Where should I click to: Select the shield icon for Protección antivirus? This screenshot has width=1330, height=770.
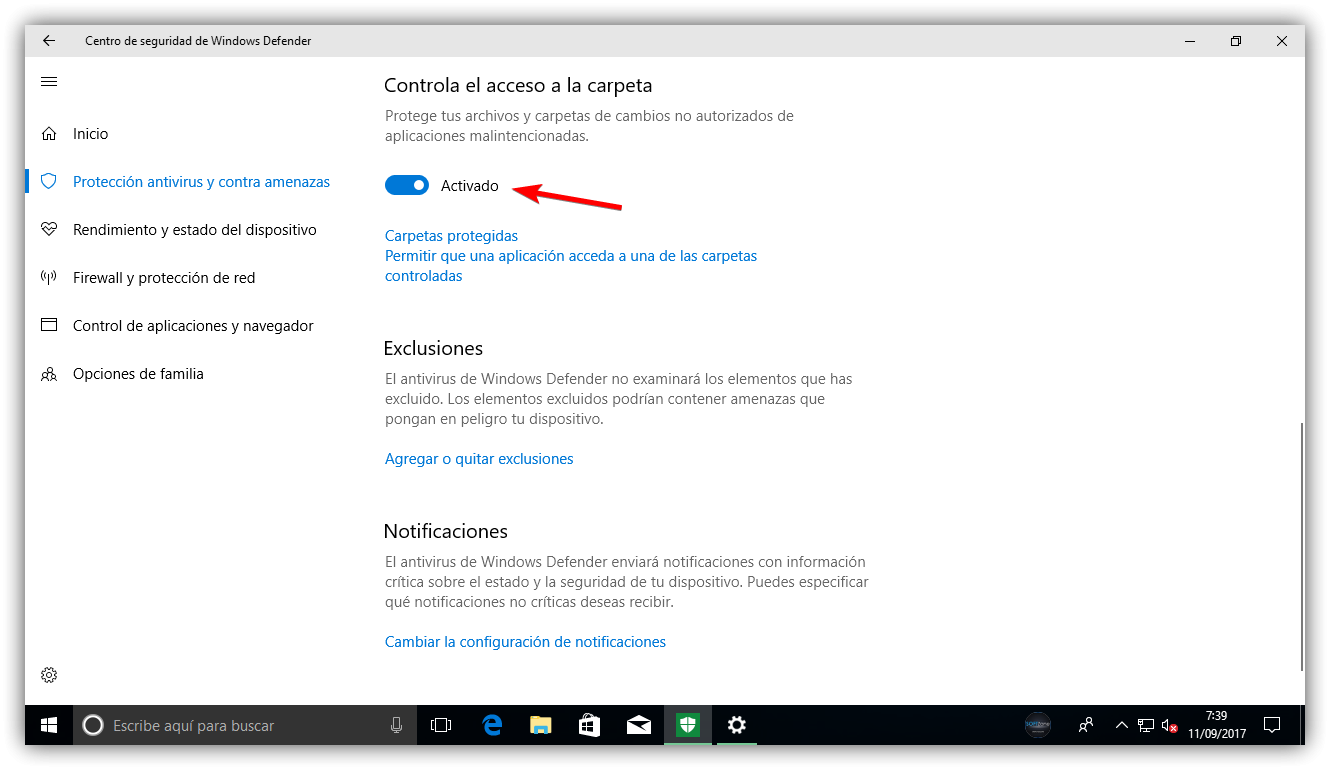point(49,182)
